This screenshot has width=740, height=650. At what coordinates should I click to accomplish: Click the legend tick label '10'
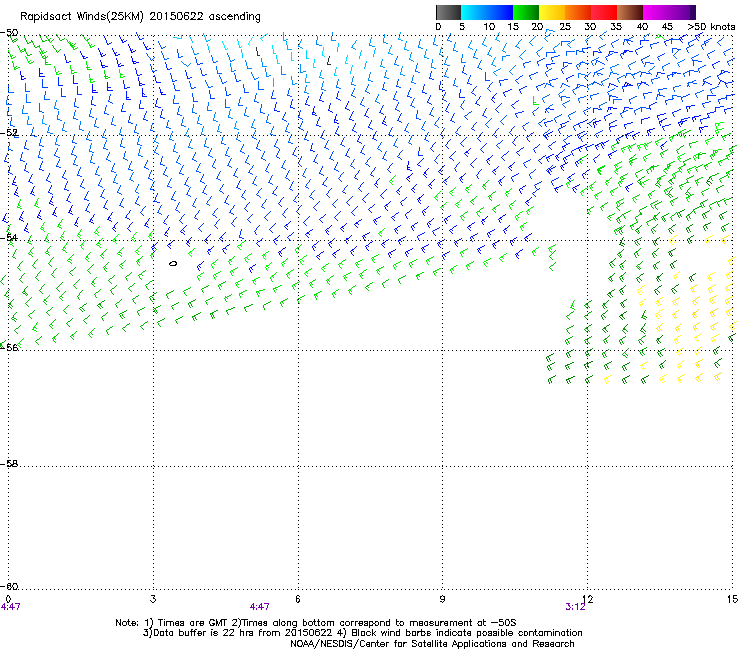[x=489, y=27]
